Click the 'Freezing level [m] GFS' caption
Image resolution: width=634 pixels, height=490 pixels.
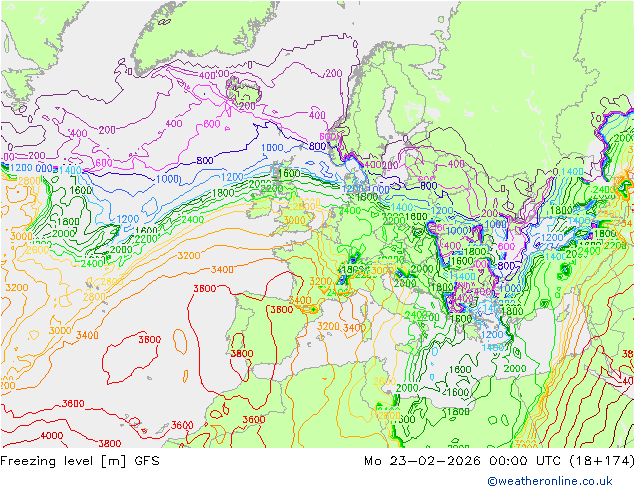pos(80,461)
